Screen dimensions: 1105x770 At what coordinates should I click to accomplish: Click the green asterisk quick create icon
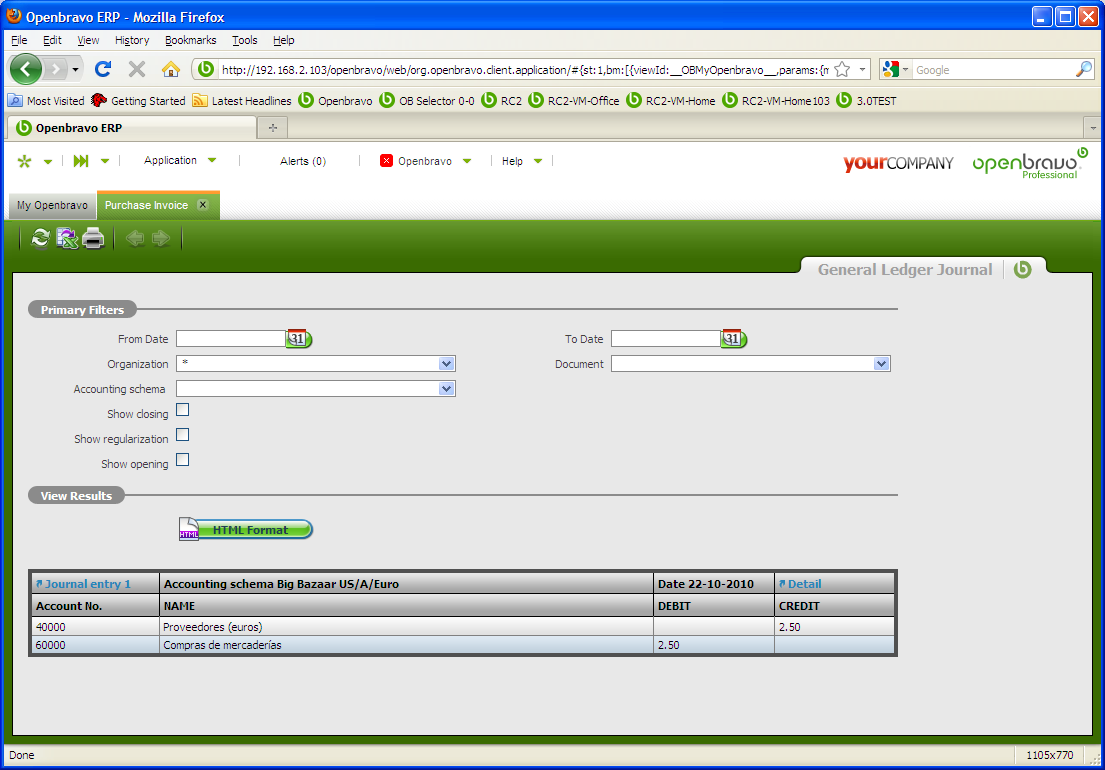tap(25, 161)
